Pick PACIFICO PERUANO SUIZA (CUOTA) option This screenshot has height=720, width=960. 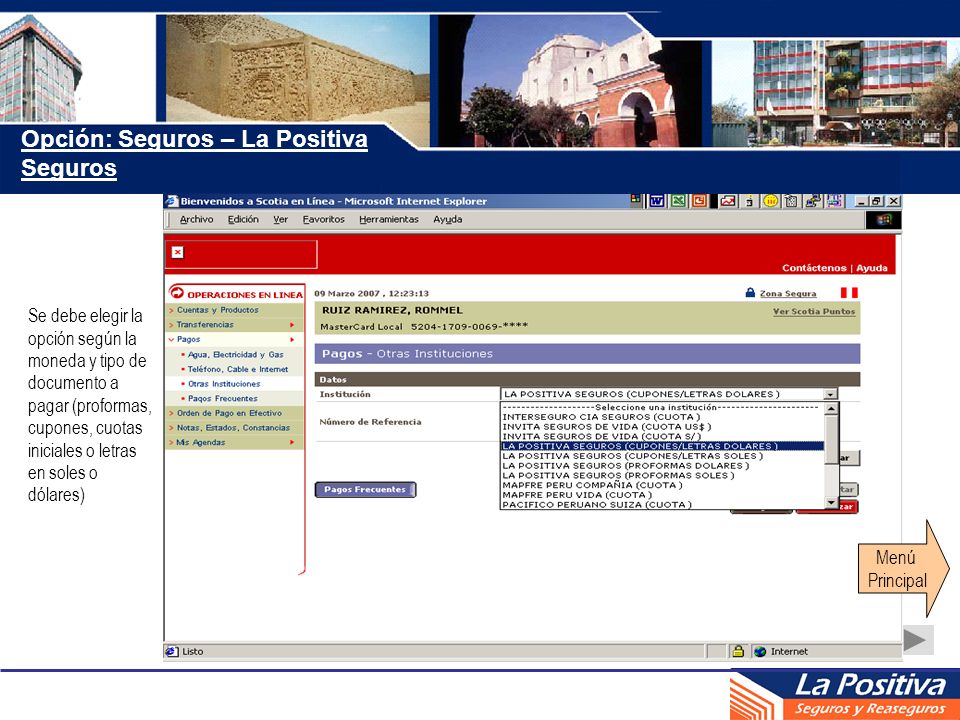click(662, 504)
